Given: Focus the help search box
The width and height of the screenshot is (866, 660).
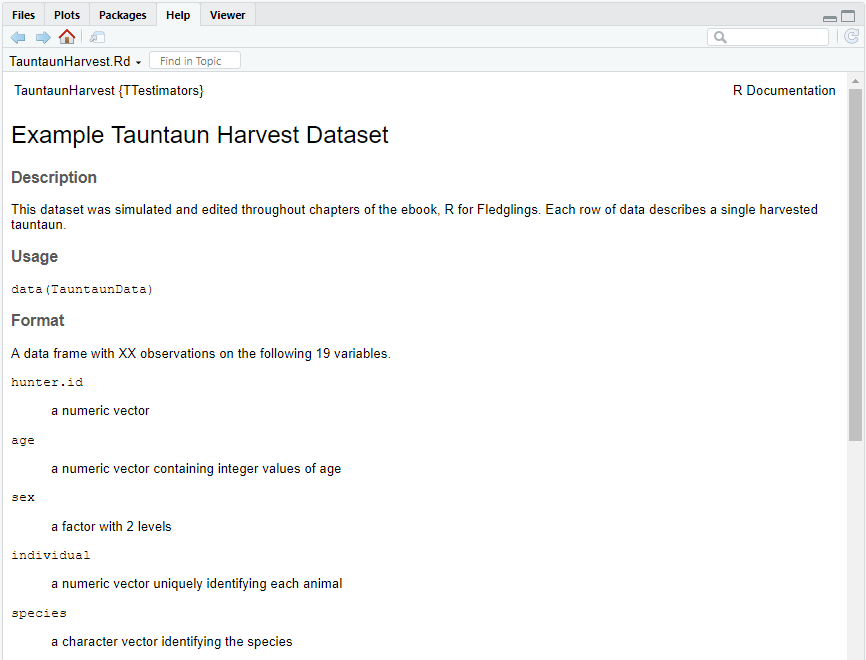Looking at the screenshot, I should point(768,37).
